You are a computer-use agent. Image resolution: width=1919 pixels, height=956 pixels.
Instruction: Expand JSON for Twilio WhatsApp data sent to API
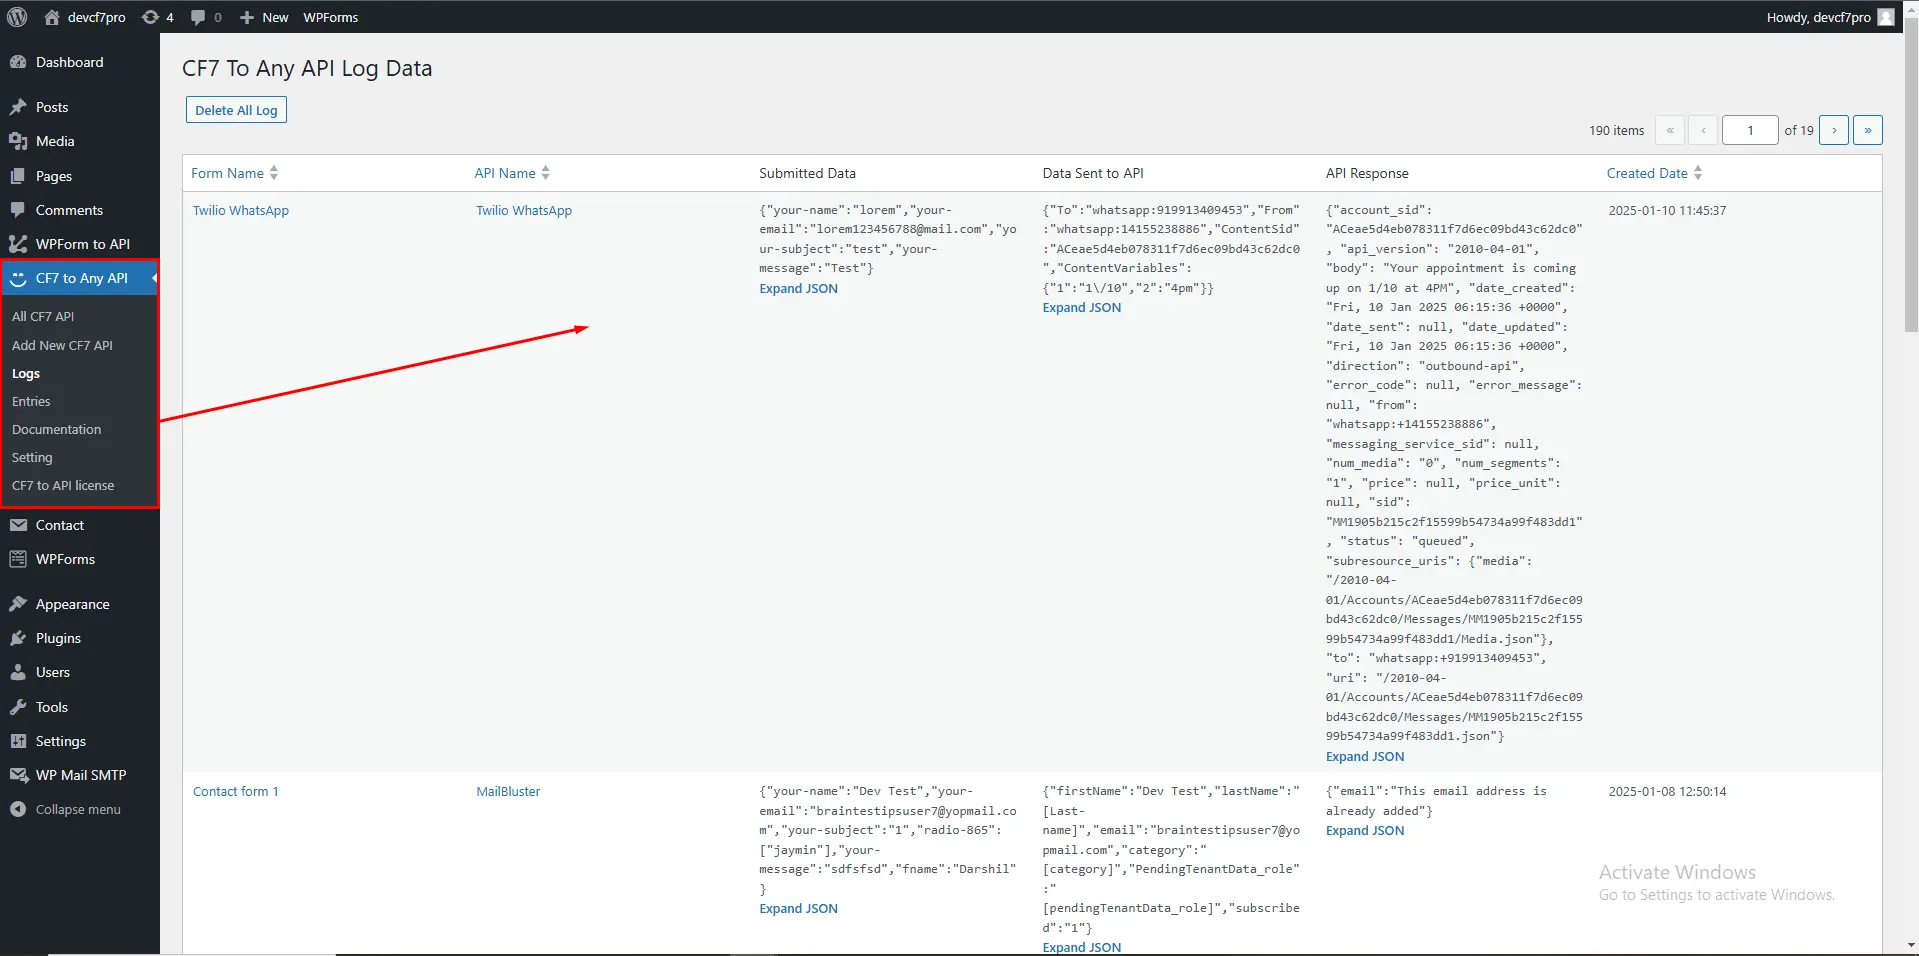[1082, 307]
